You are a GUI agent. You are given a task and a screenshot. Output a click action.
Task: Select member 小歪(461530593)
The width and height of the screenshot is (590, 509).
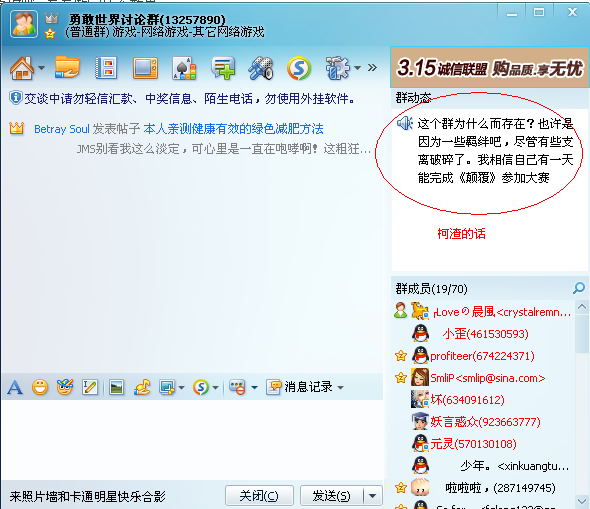(x=483, y=334)
